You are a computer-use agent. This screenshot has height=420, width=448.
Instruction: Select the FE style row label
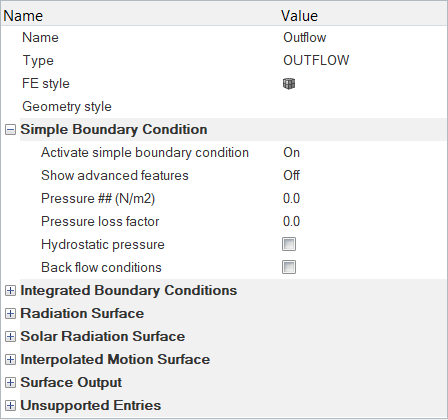click(x=46, y=83)
